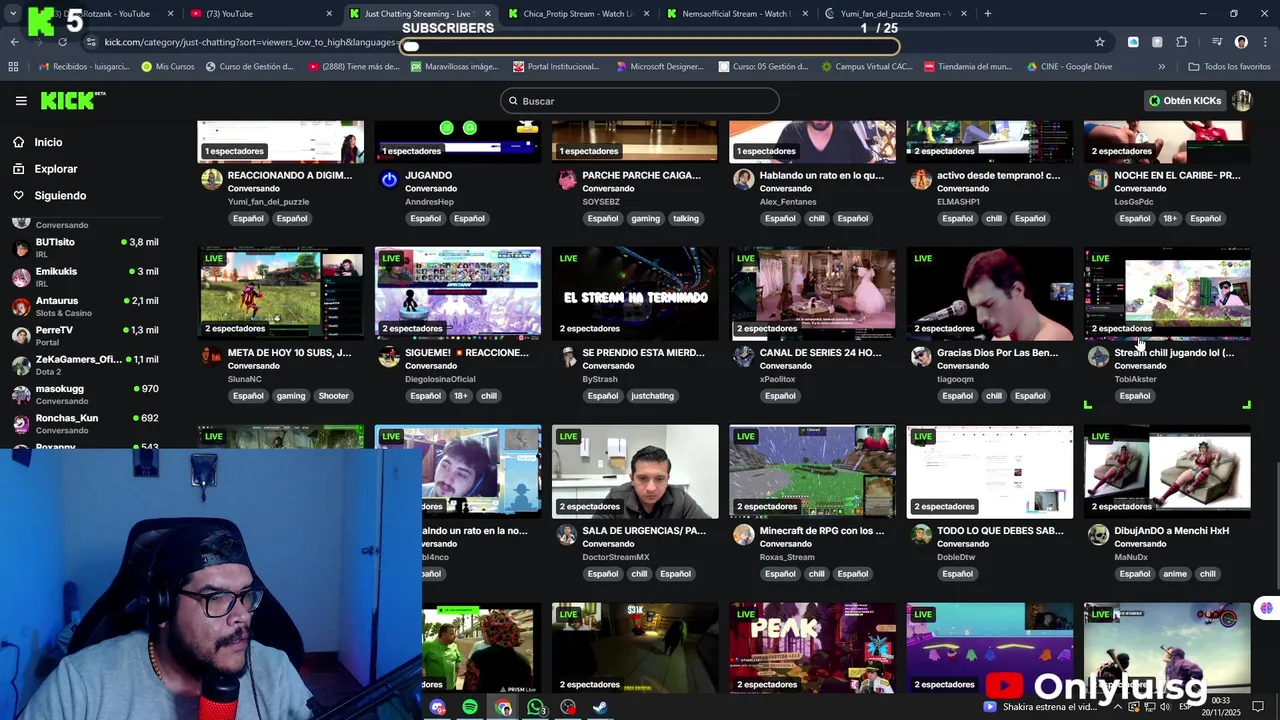Open a new browser tab

click(987, 14)
